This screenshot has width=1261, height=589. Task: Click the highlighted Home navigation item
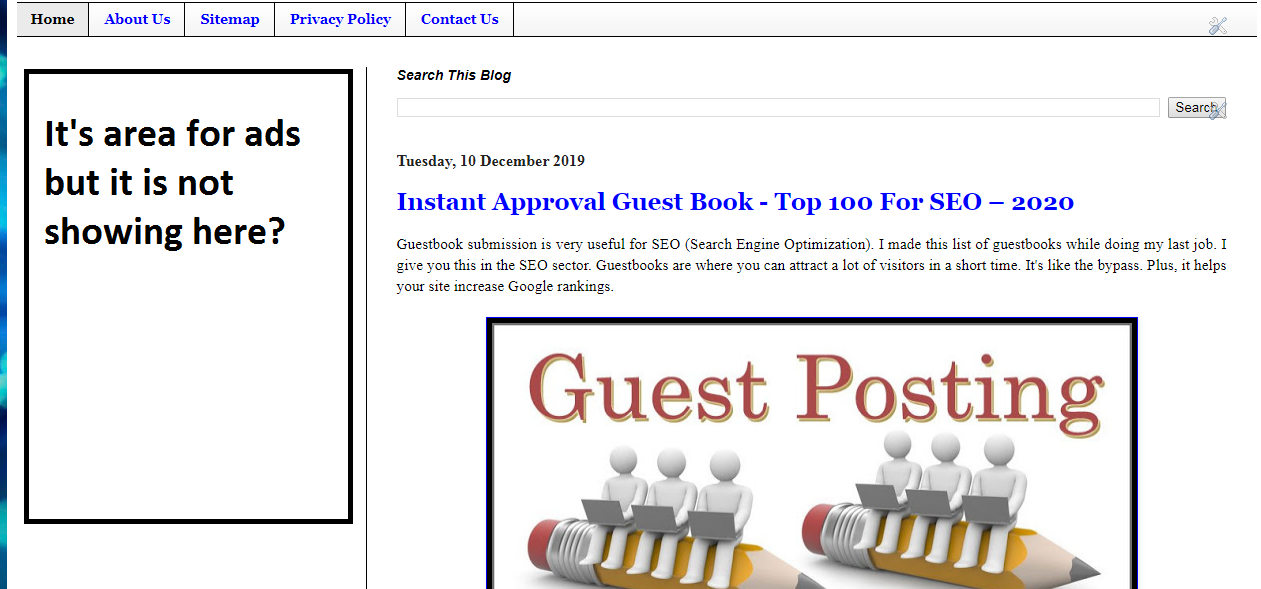click(52, 18)
